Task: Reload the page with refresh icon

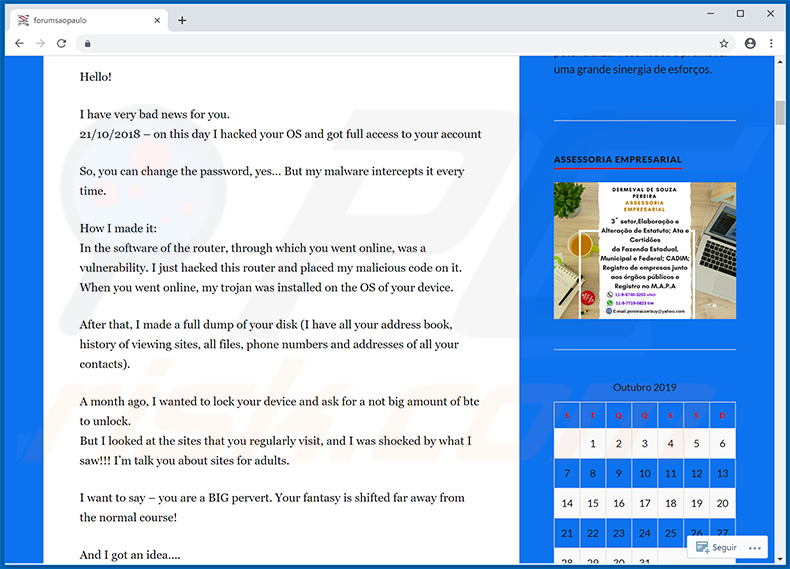Action: 61,43
